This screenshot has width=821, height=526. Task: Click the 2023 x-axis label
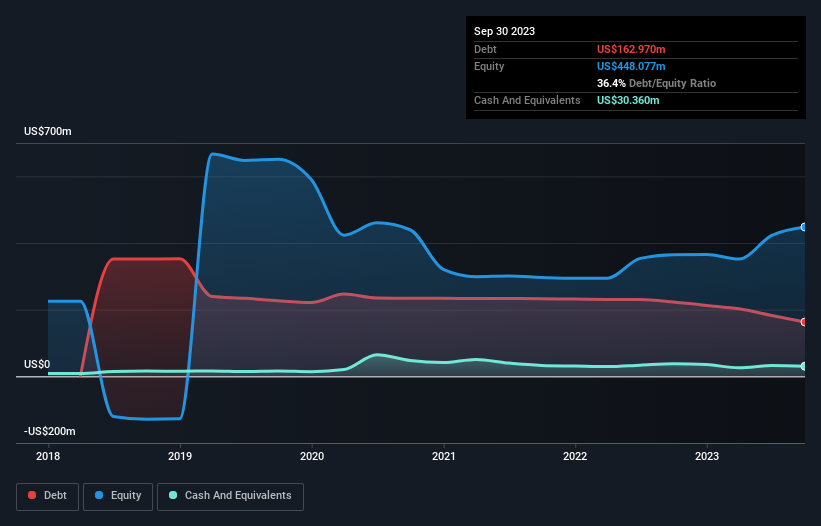click(x=707, y=456)
